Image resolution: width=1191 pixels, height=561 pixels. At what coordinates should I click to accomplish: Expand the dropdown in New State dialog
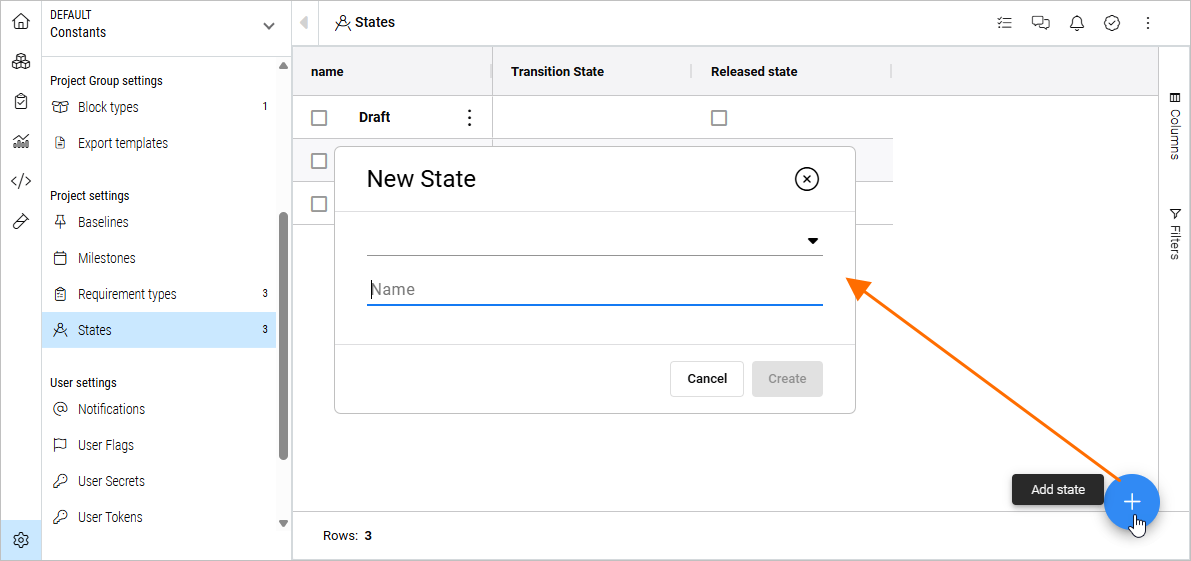point(813,241)
